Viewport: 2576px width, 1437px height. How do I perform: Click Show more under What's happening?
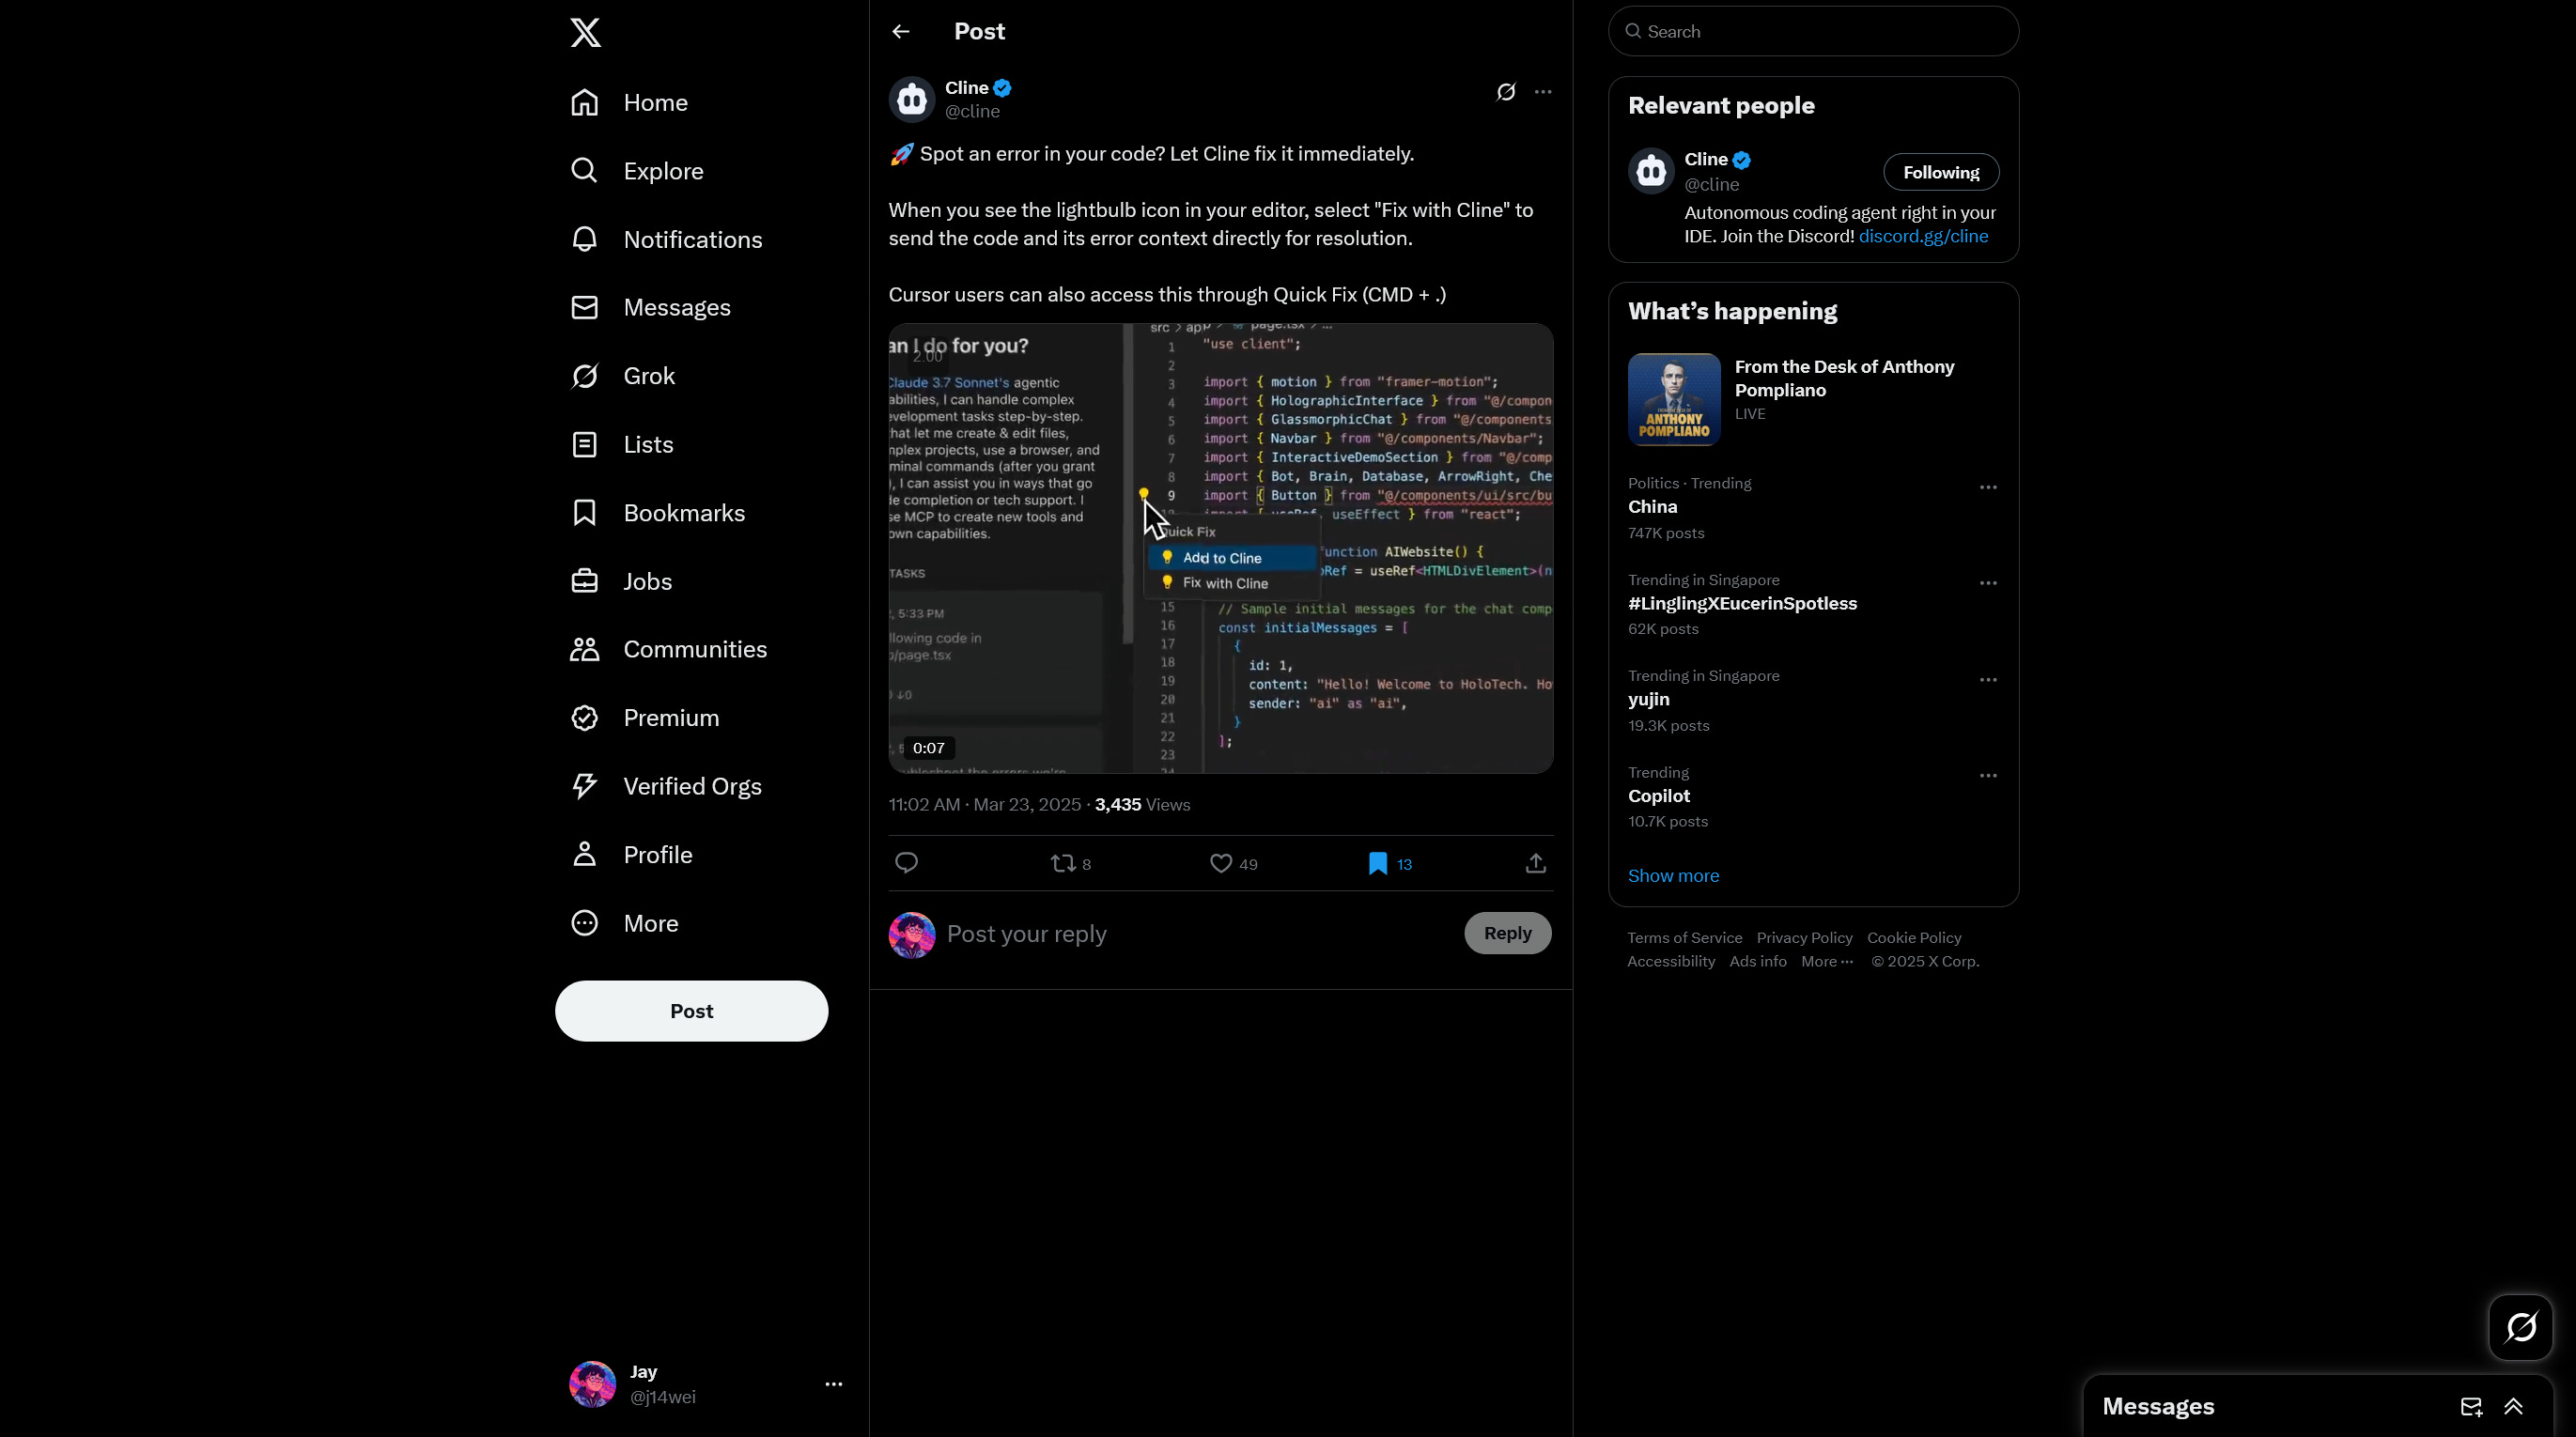click(x=1673, y=876)
